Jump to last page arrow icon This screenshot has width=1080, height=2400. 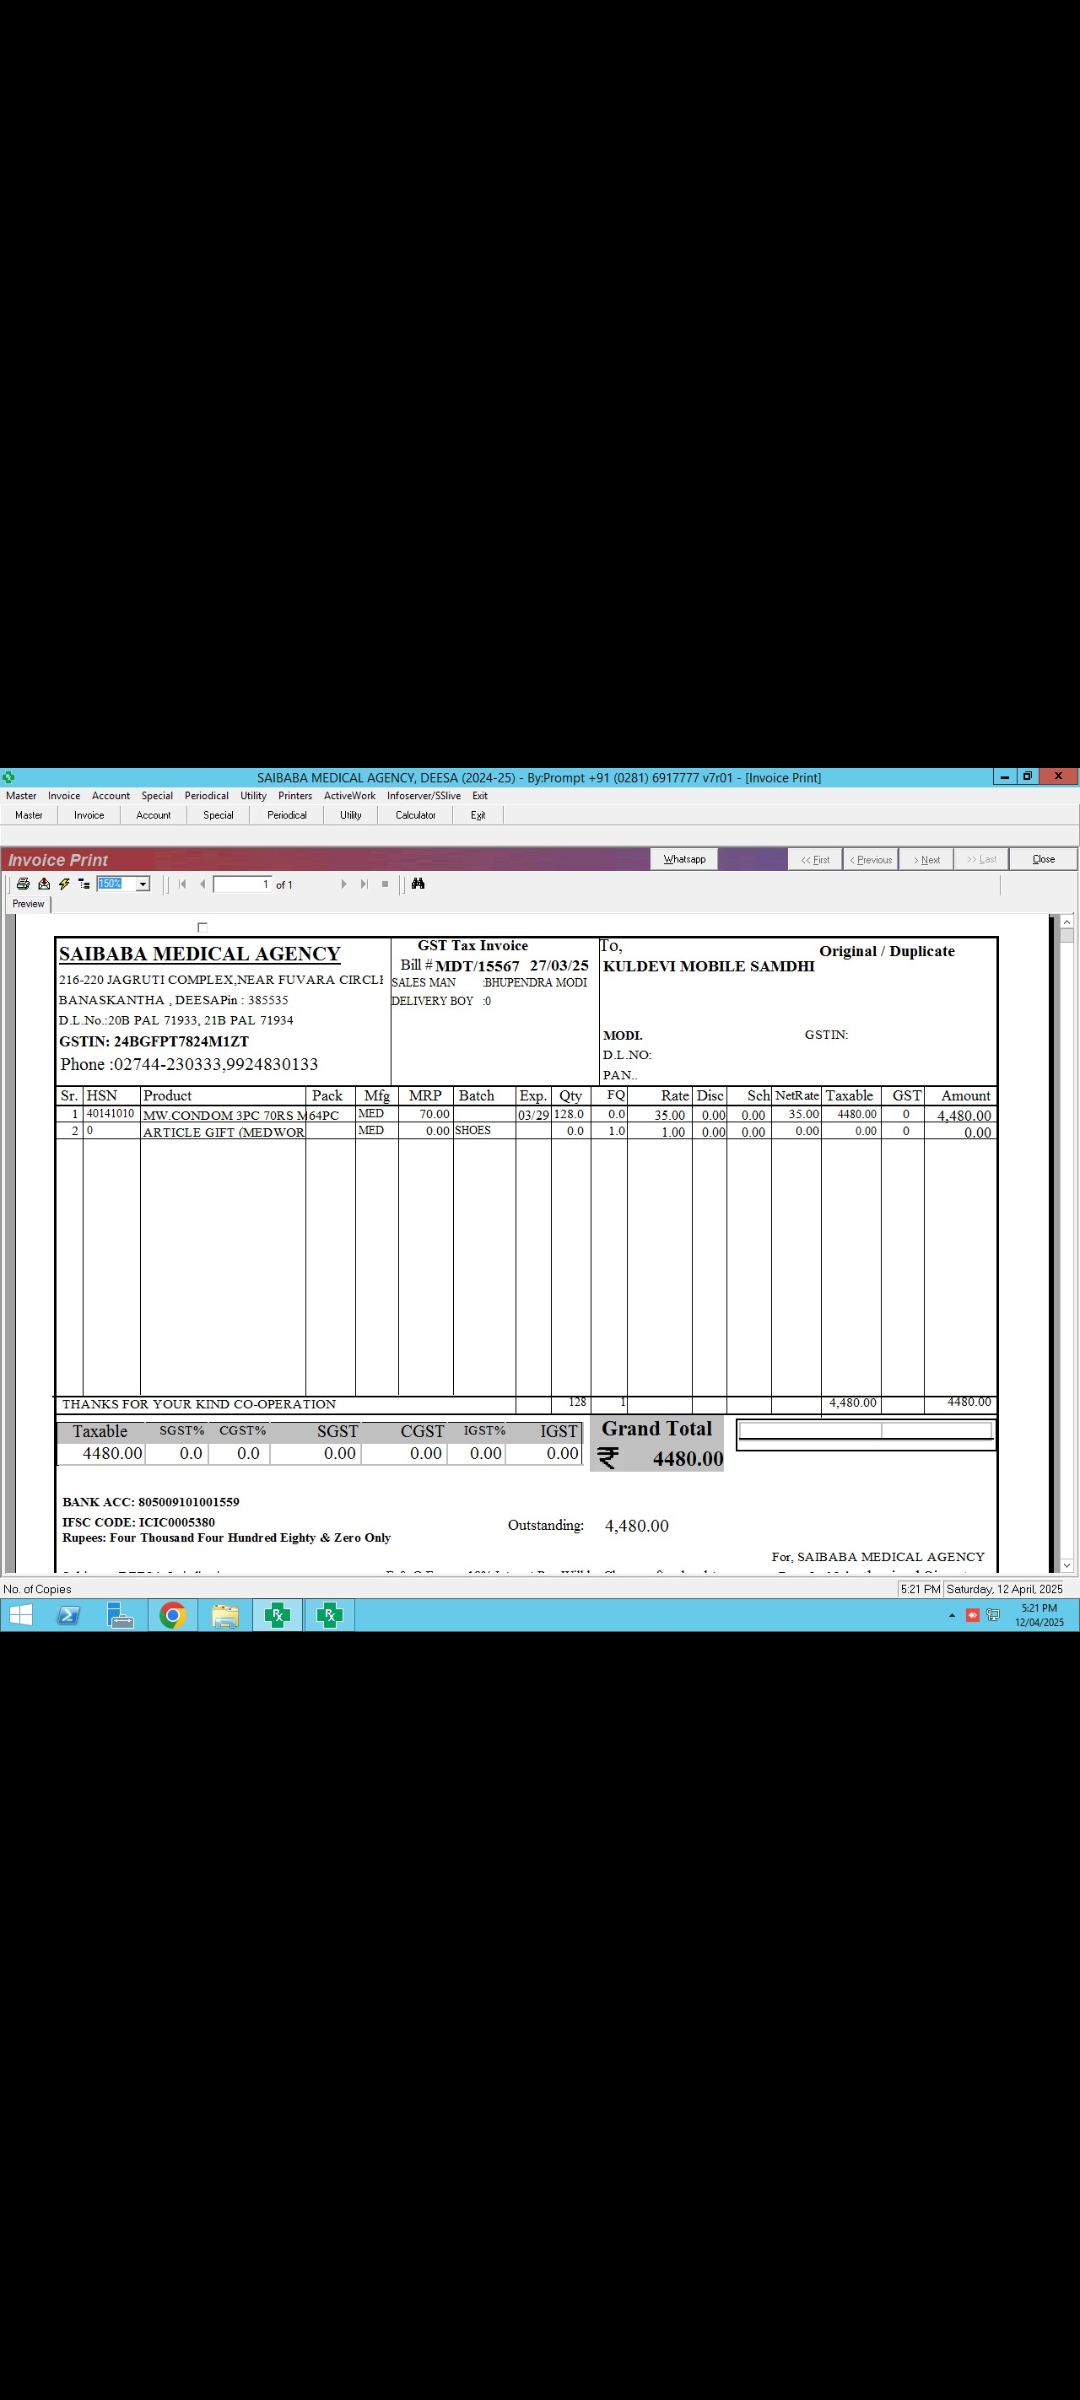[364, 884]
